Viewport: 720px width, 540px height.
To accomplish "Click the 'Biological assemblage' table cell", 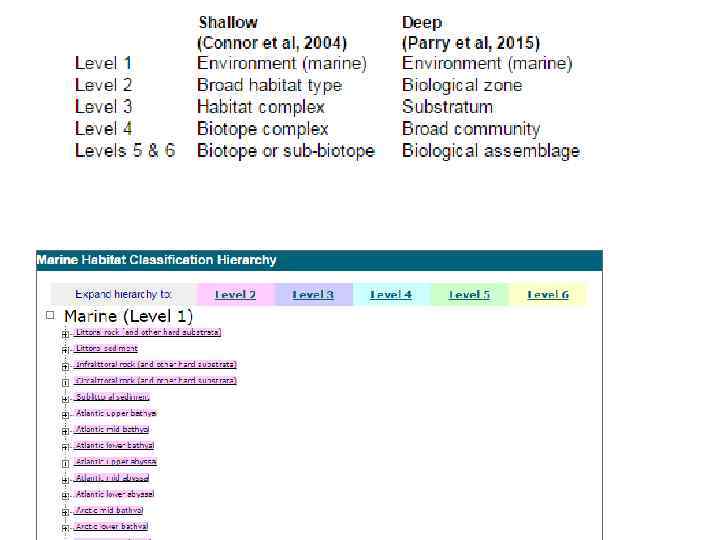I will click(x=491, y=151).
